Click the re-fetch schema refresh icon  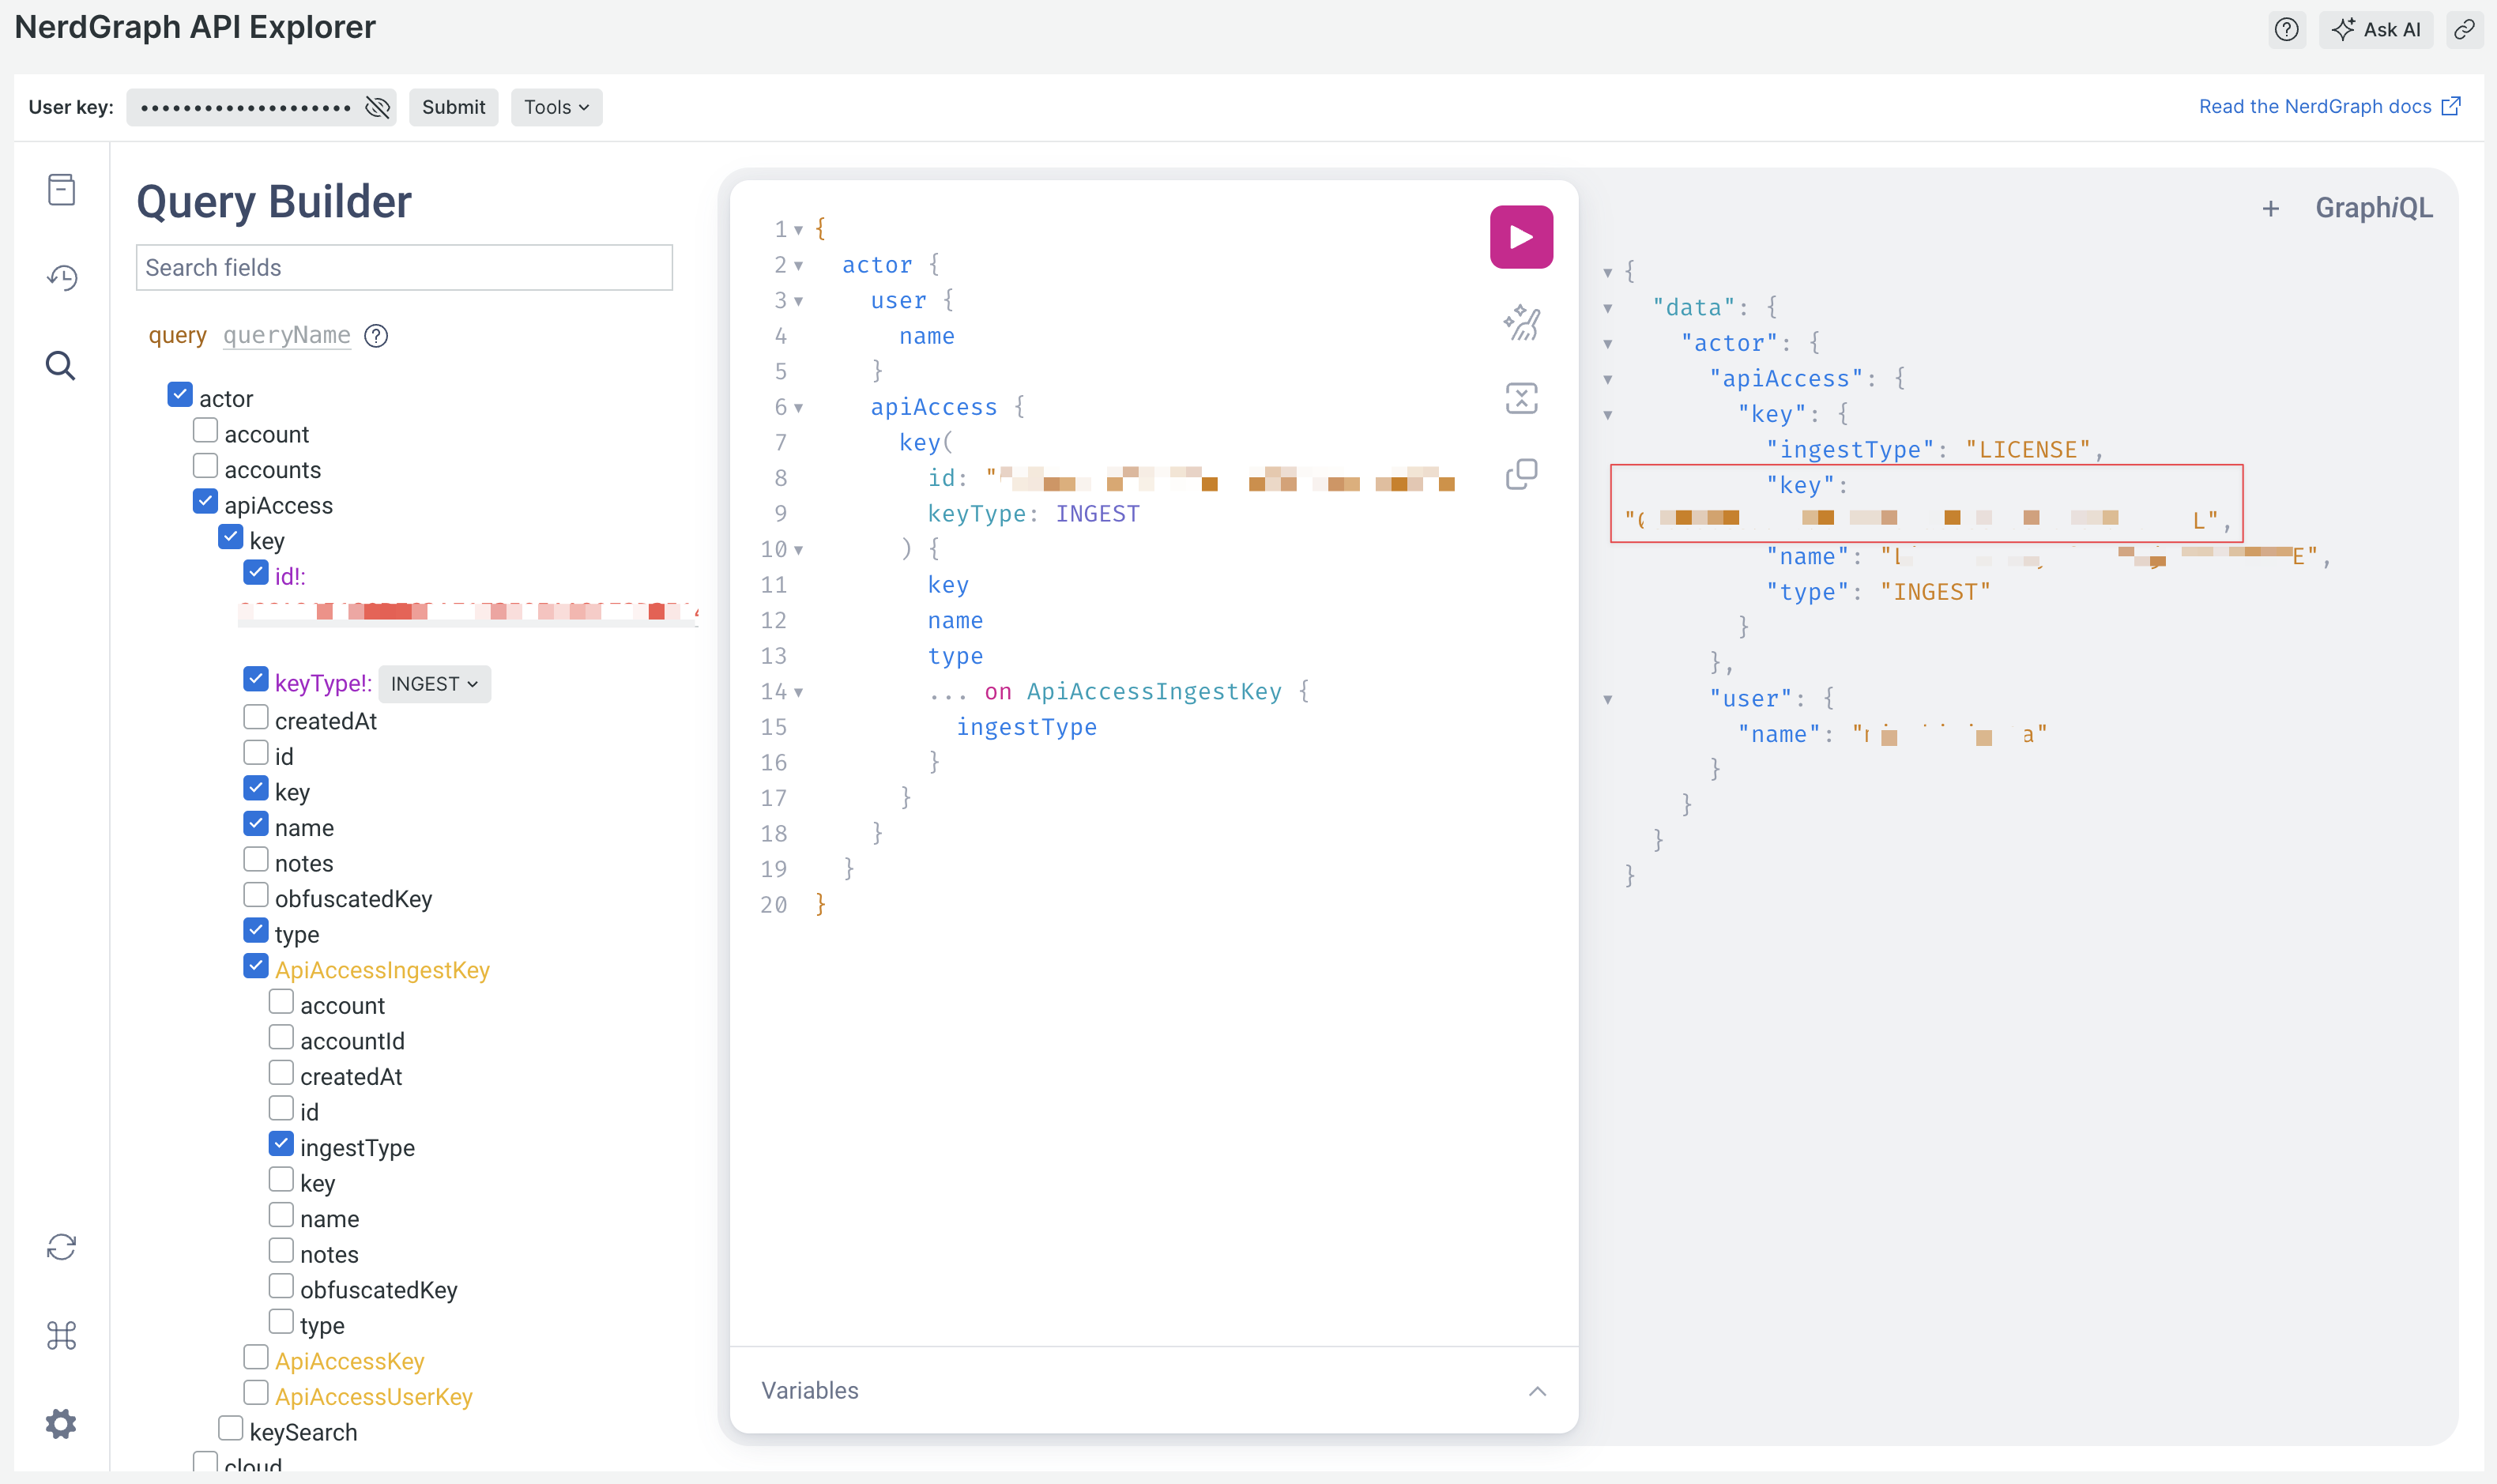pyautogui.click(x=62, y=1247)
